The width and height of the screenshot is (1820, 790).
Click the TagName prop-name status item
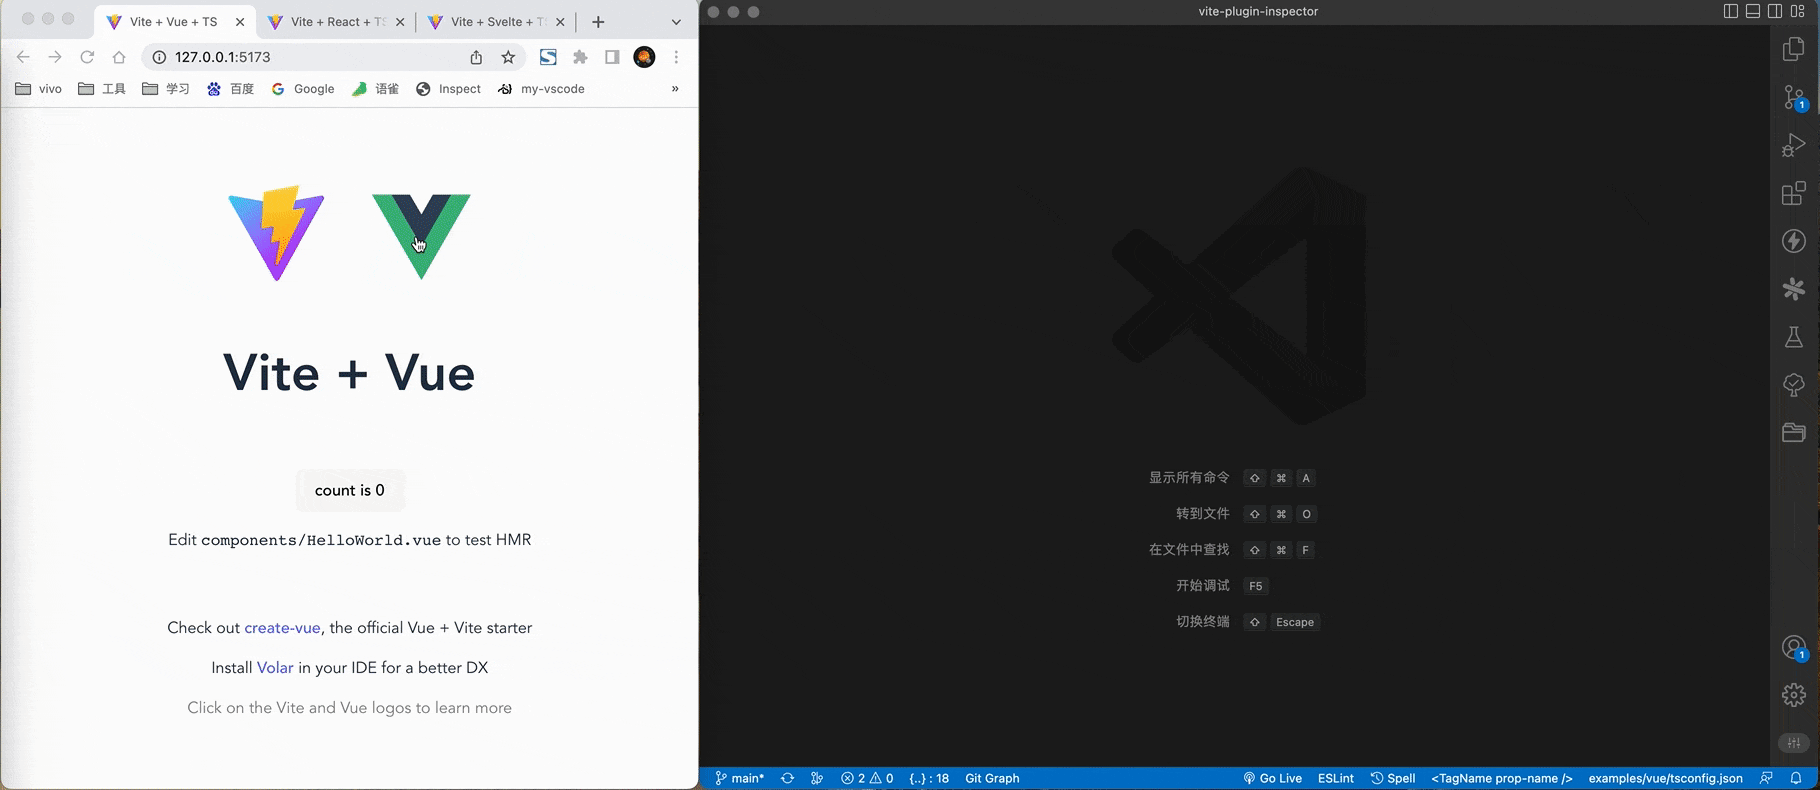tap(1502, 778)
